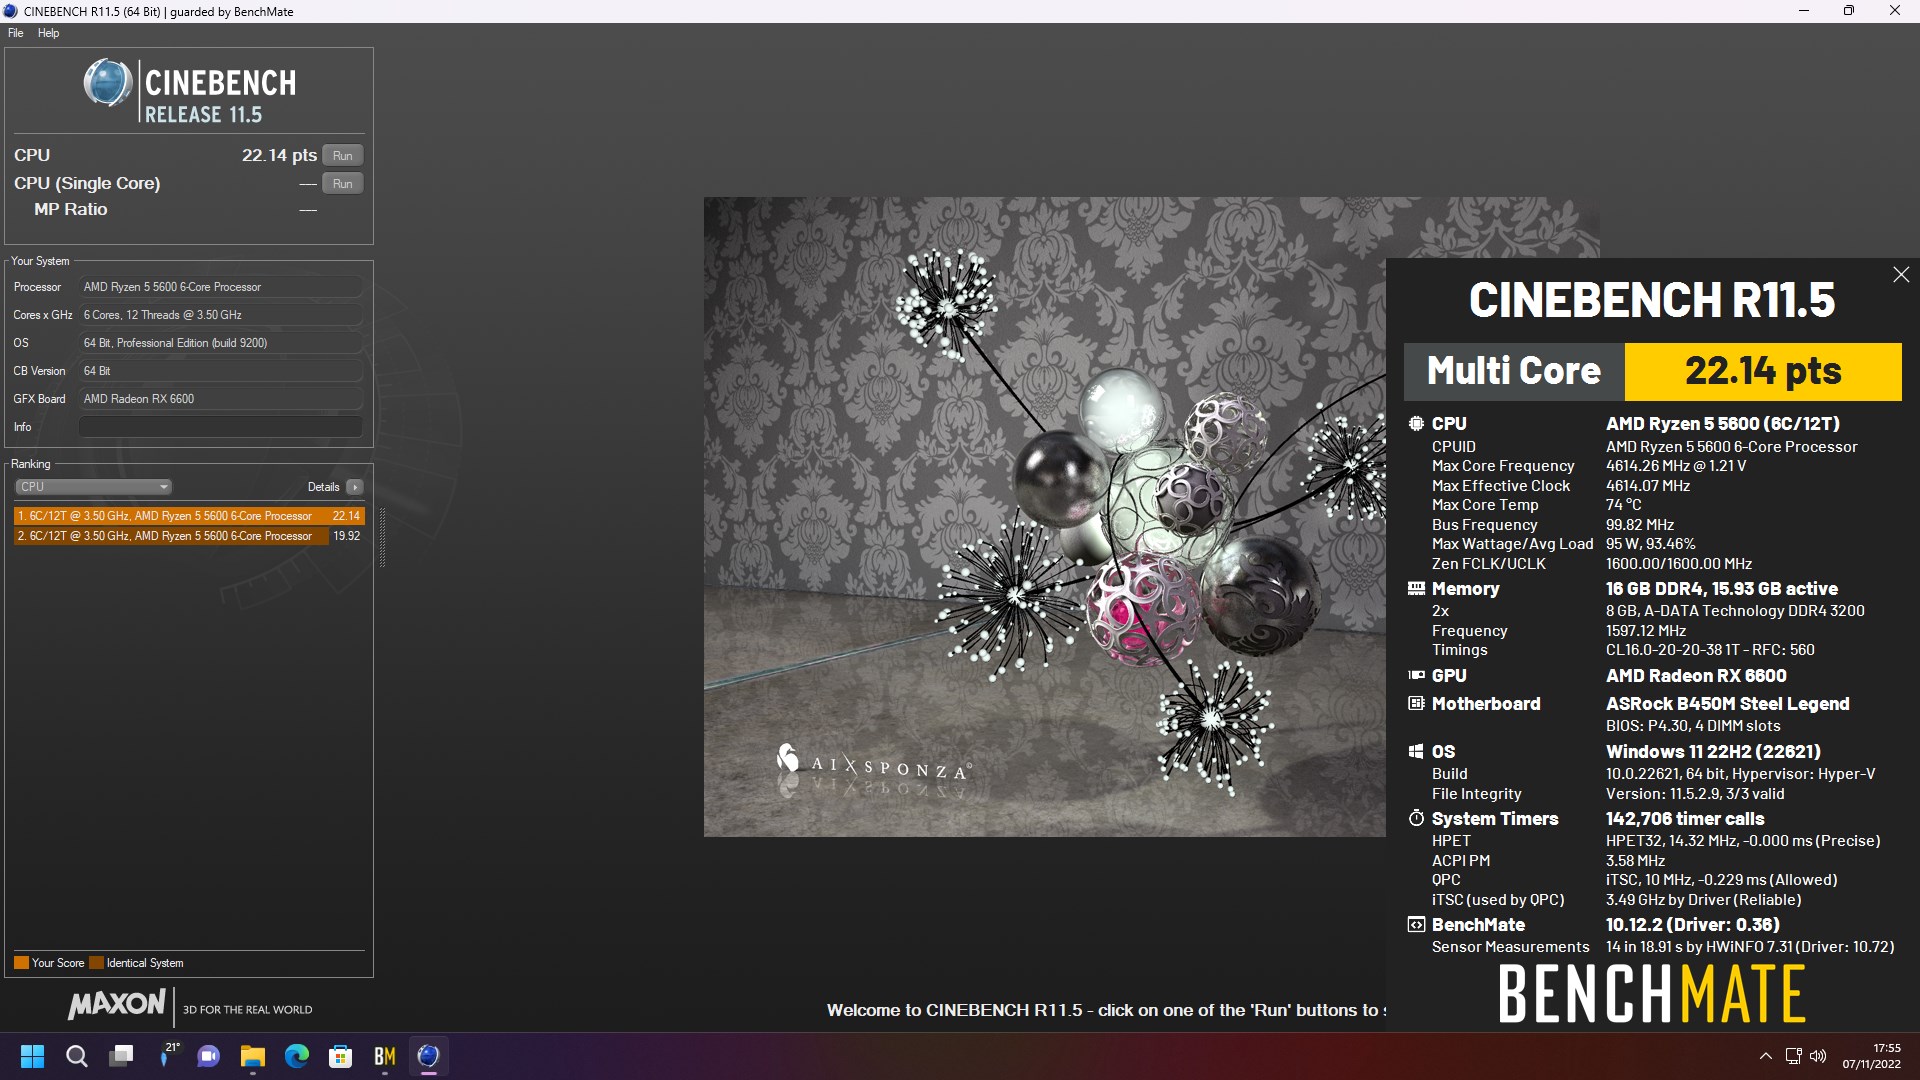This screenshot has height=1080, width=1920.
Task: Click the CPU chip icon in BenchMate panel
Action: 1416,424
